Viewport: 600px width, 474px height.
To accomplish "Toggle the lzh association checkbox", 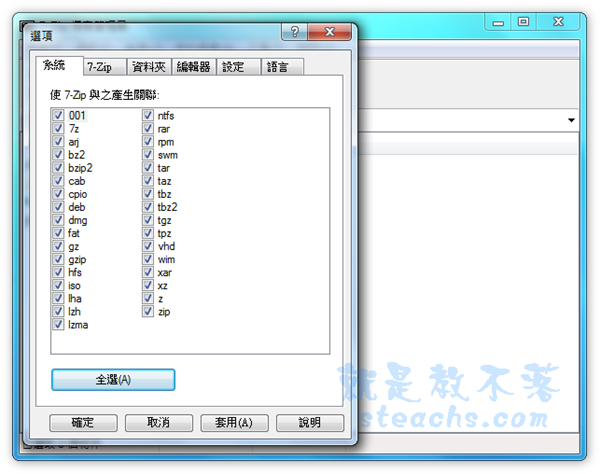I will point(58,311).
